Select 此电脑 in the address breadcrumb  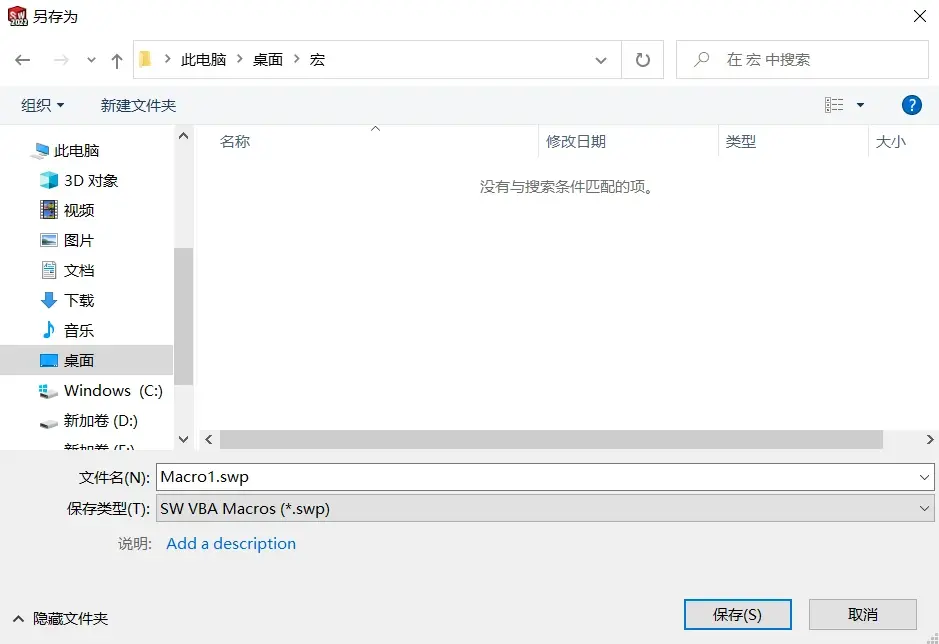click(204, 59)
